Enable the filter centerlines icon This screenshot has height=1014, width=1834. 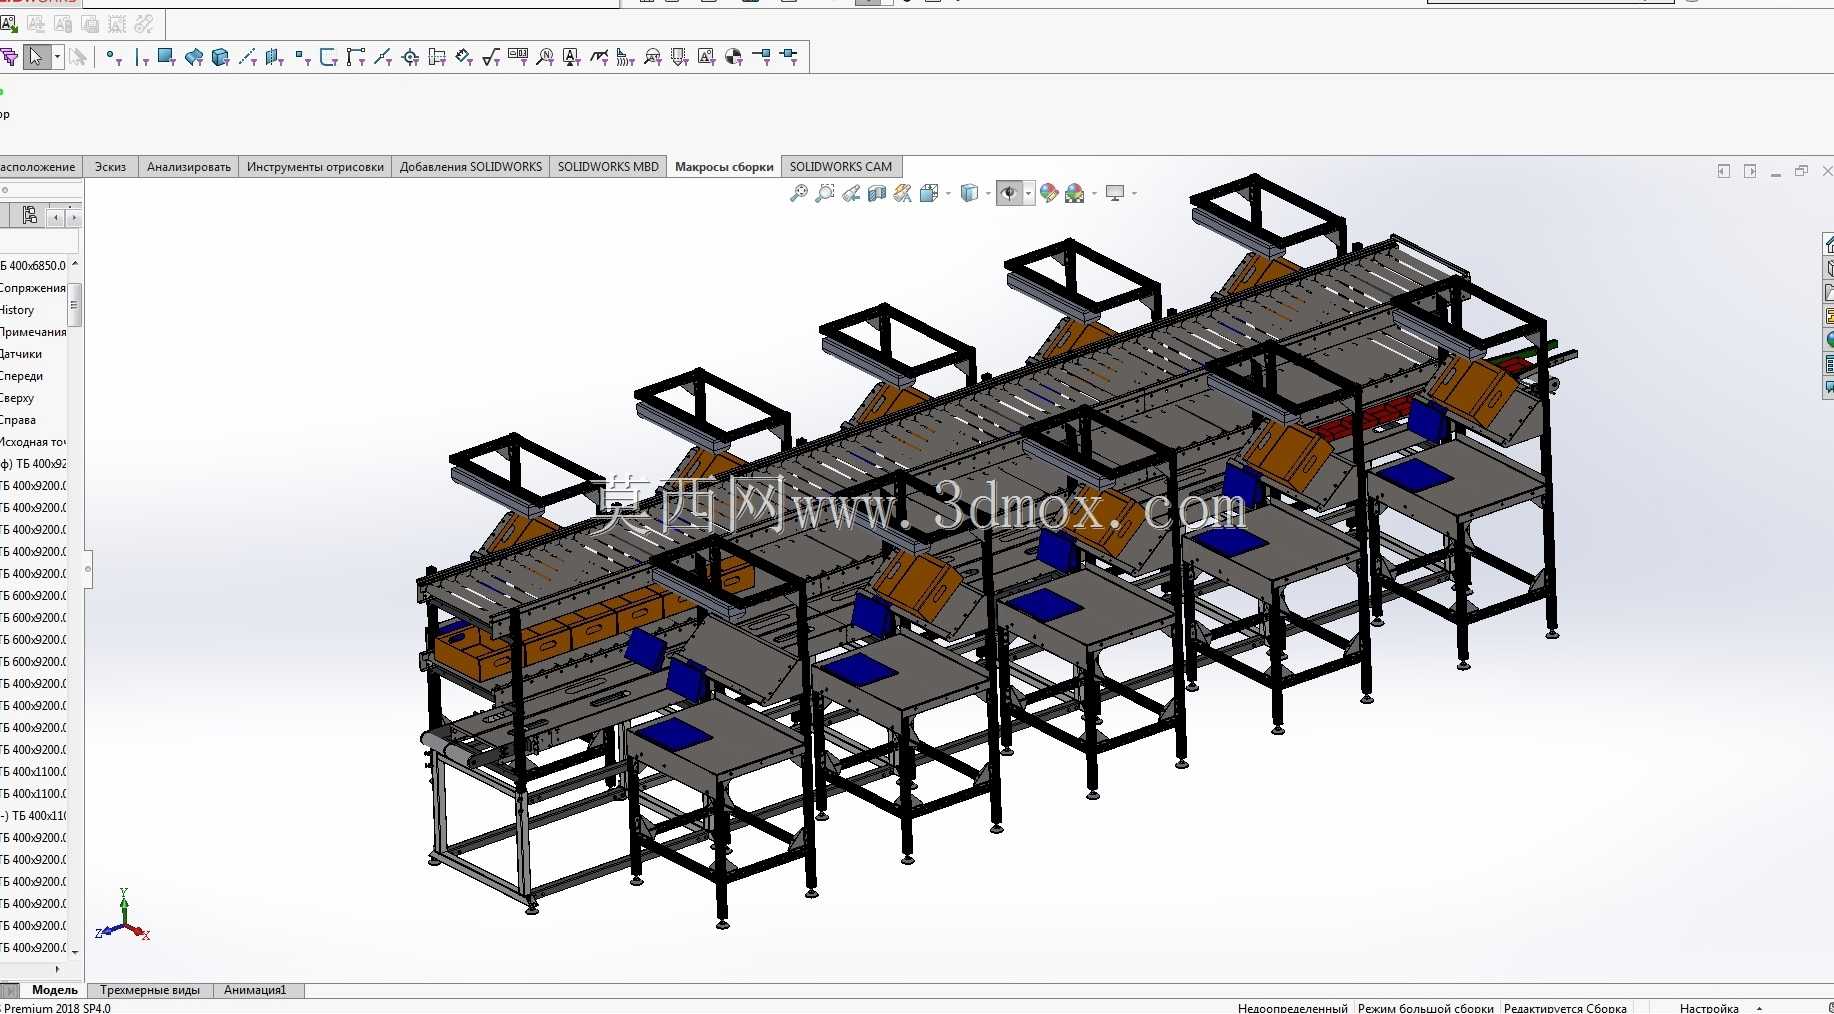point(437,57)
